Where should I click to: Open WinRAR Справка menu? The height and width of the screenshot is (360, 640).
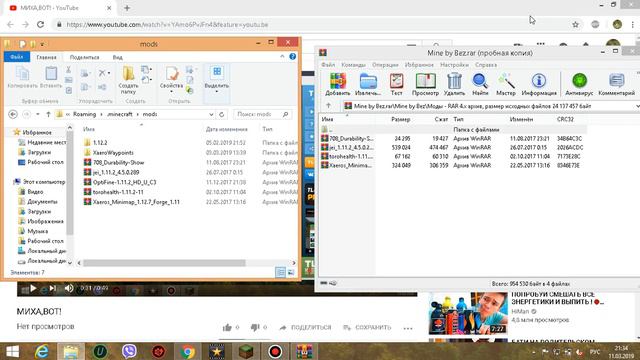[x=486, y=65]
